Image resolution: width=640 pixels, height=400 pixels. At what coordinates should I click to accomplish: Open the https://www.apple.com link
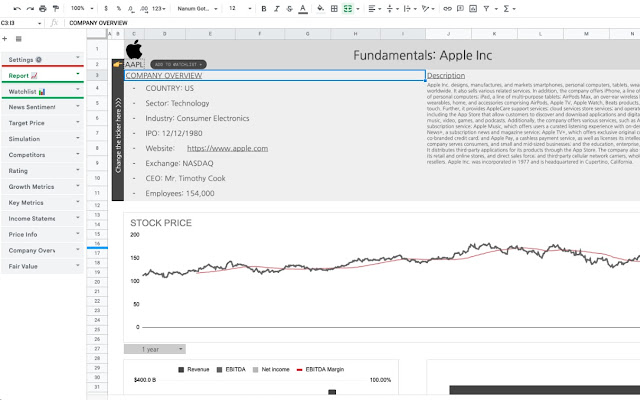(227, 148)
